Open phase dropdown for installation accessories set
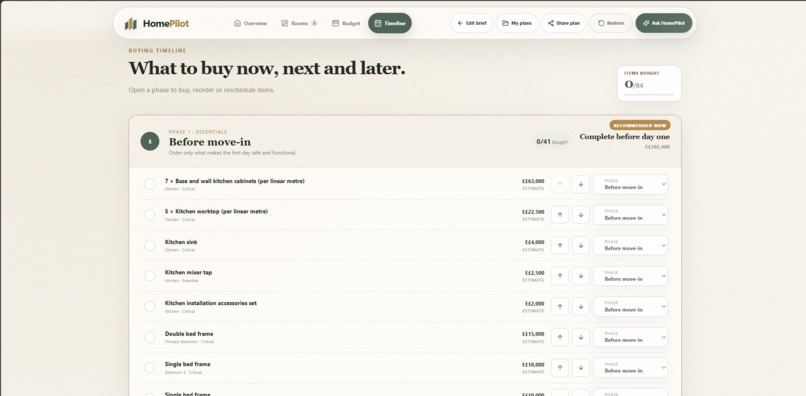The image size is (806, 396). click(x=631, y=307)
